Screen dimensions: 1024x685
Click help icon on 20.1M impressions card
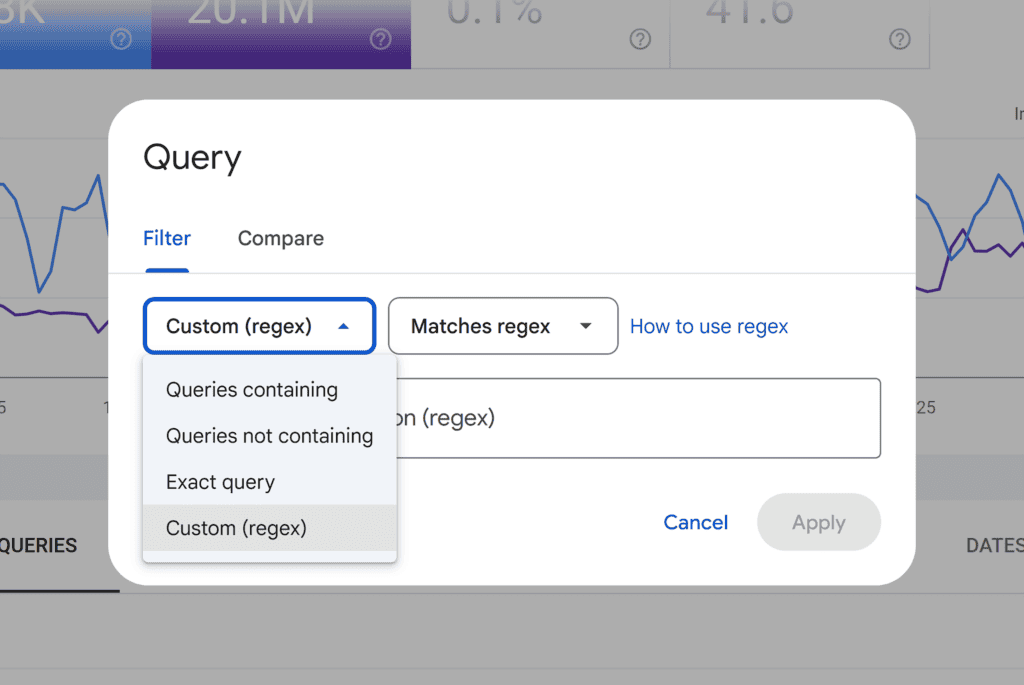[380, 39]
